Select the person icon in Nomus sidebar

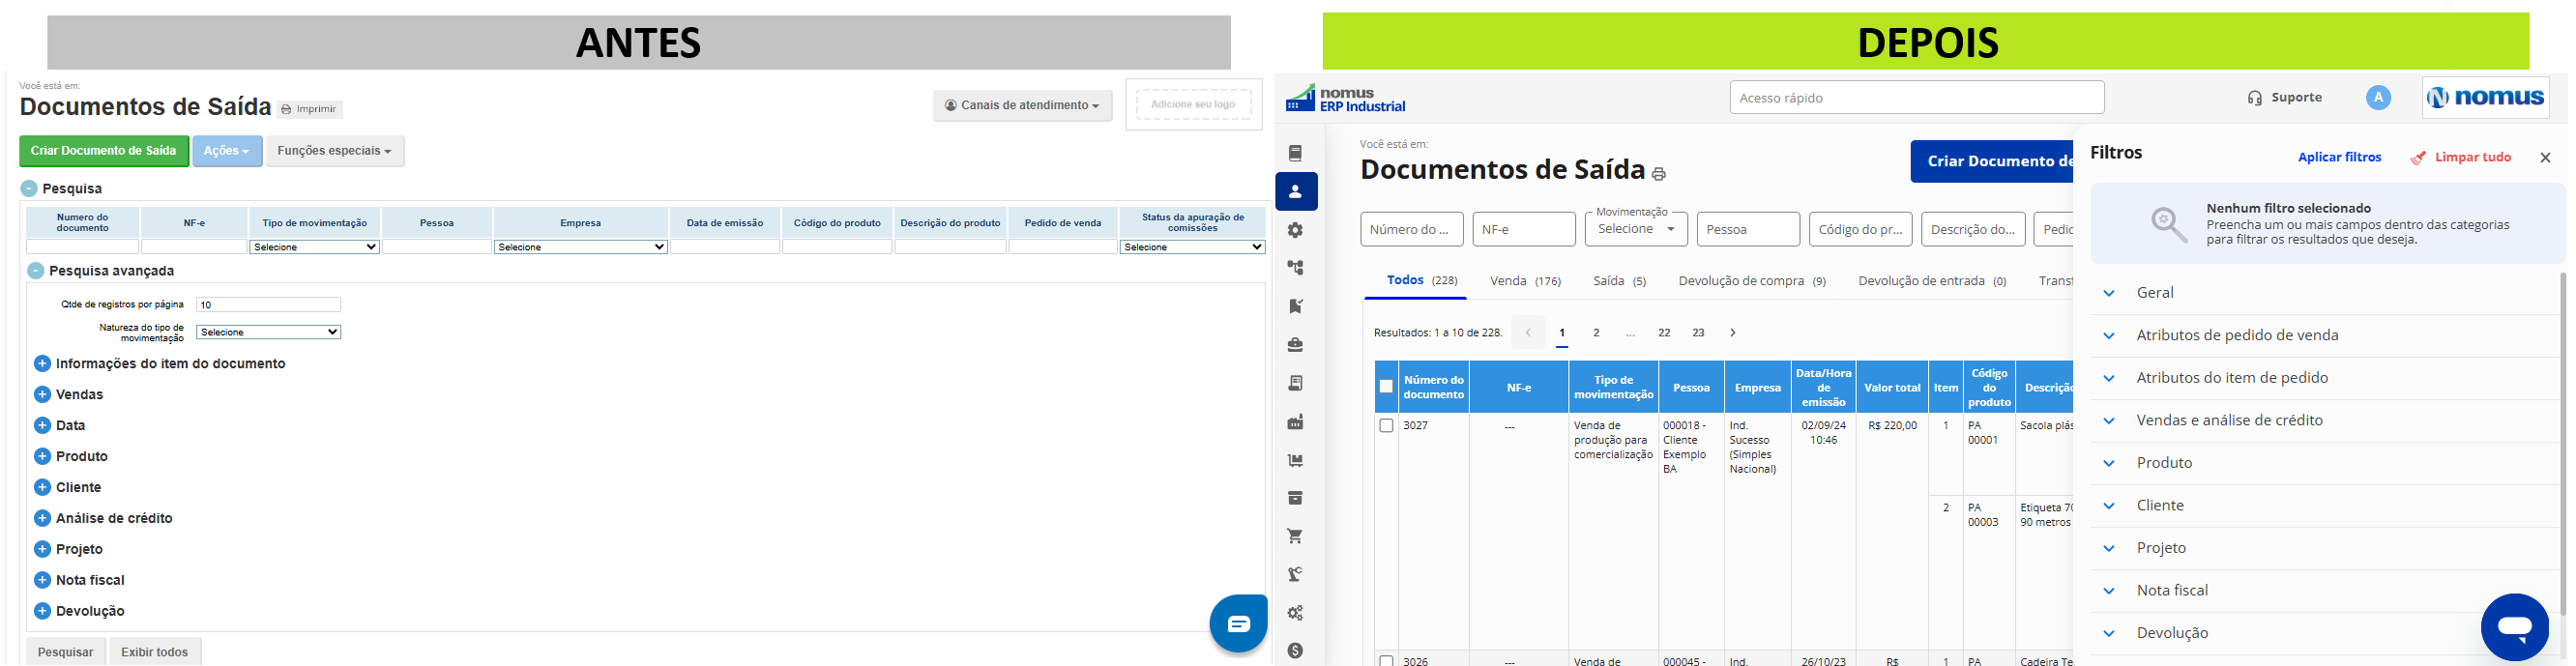[x=1296, y=191]
